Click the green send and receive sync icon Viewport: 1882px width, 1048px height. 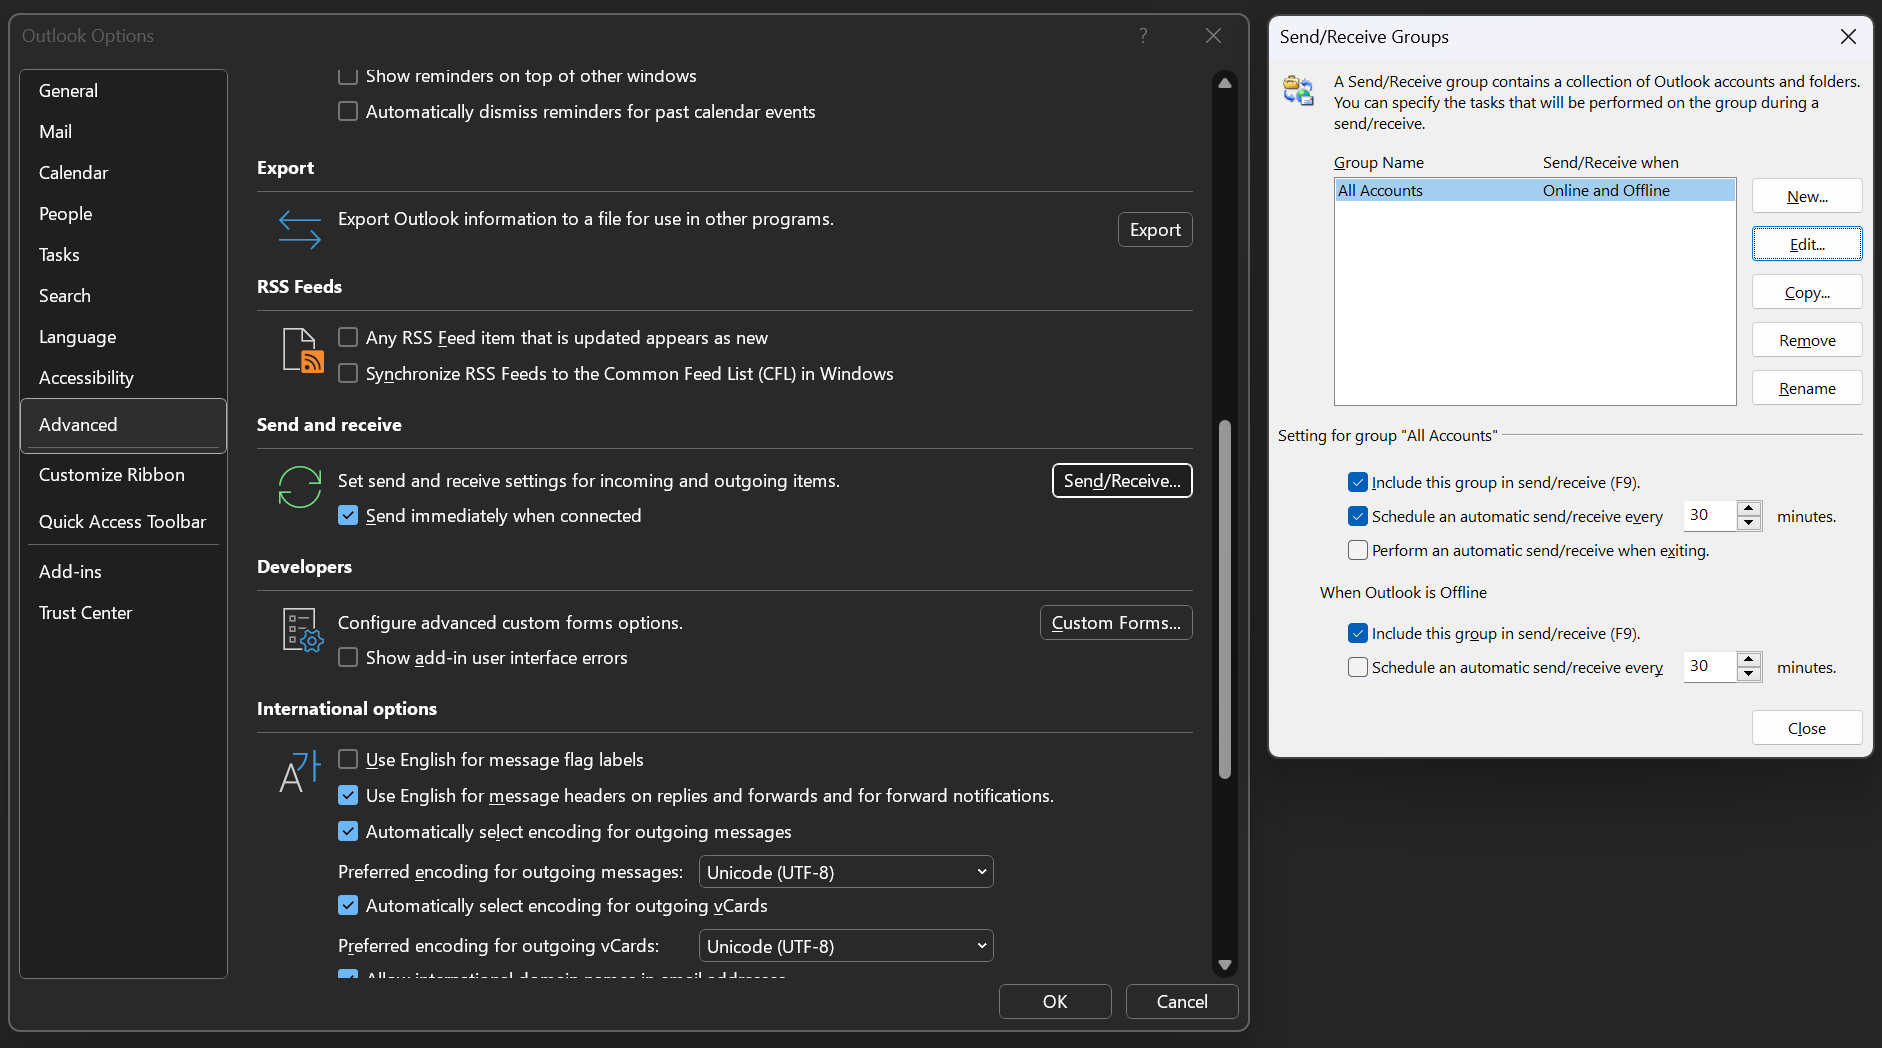pyautogui.click(x=299, y=488)
